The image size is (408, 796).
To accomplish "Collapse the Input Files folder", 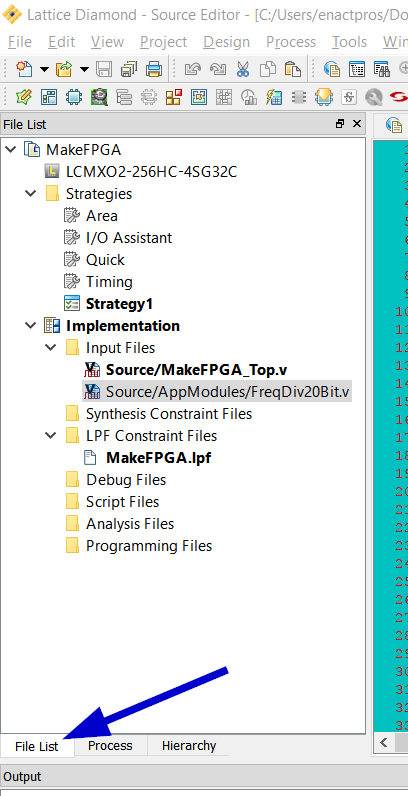I will point(51,348).
